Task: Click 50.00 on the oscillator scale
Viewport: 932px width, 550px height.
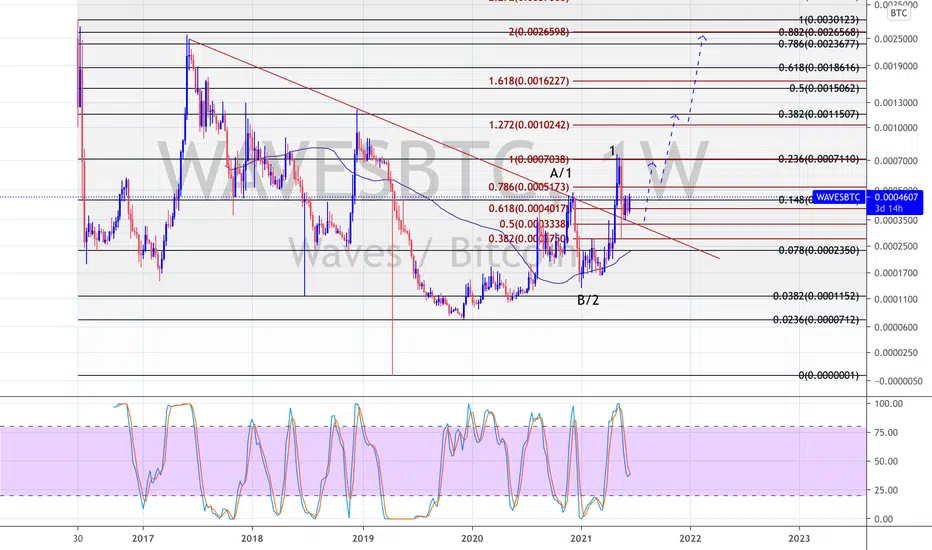Action: (x=887, y=461)
